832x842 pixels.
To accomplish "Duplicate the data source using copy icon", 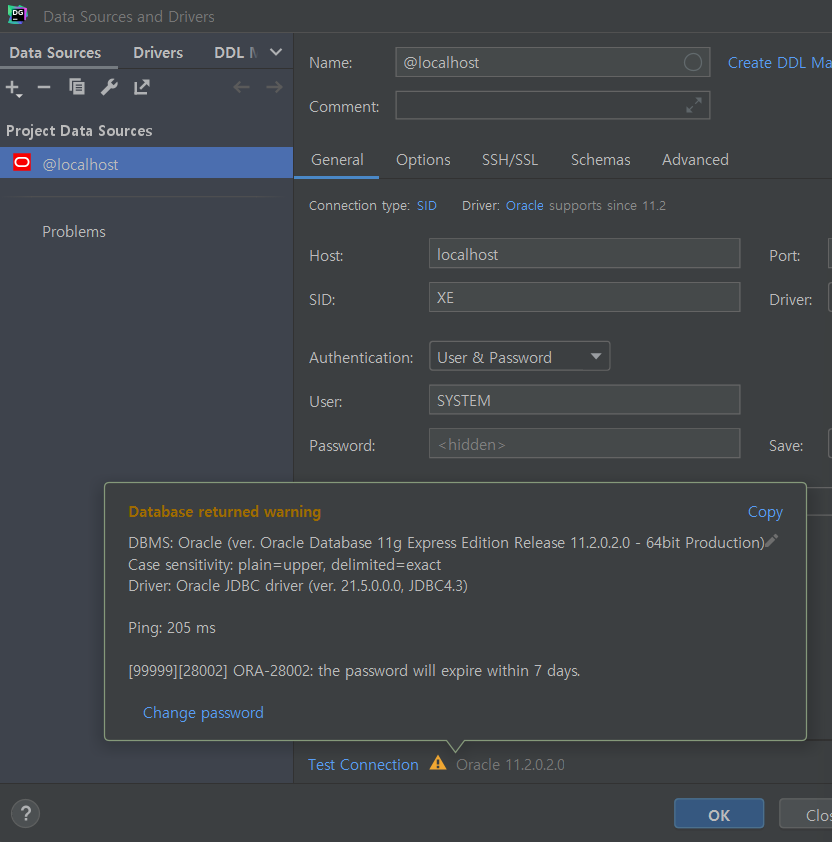I will (x=77, y=87).
